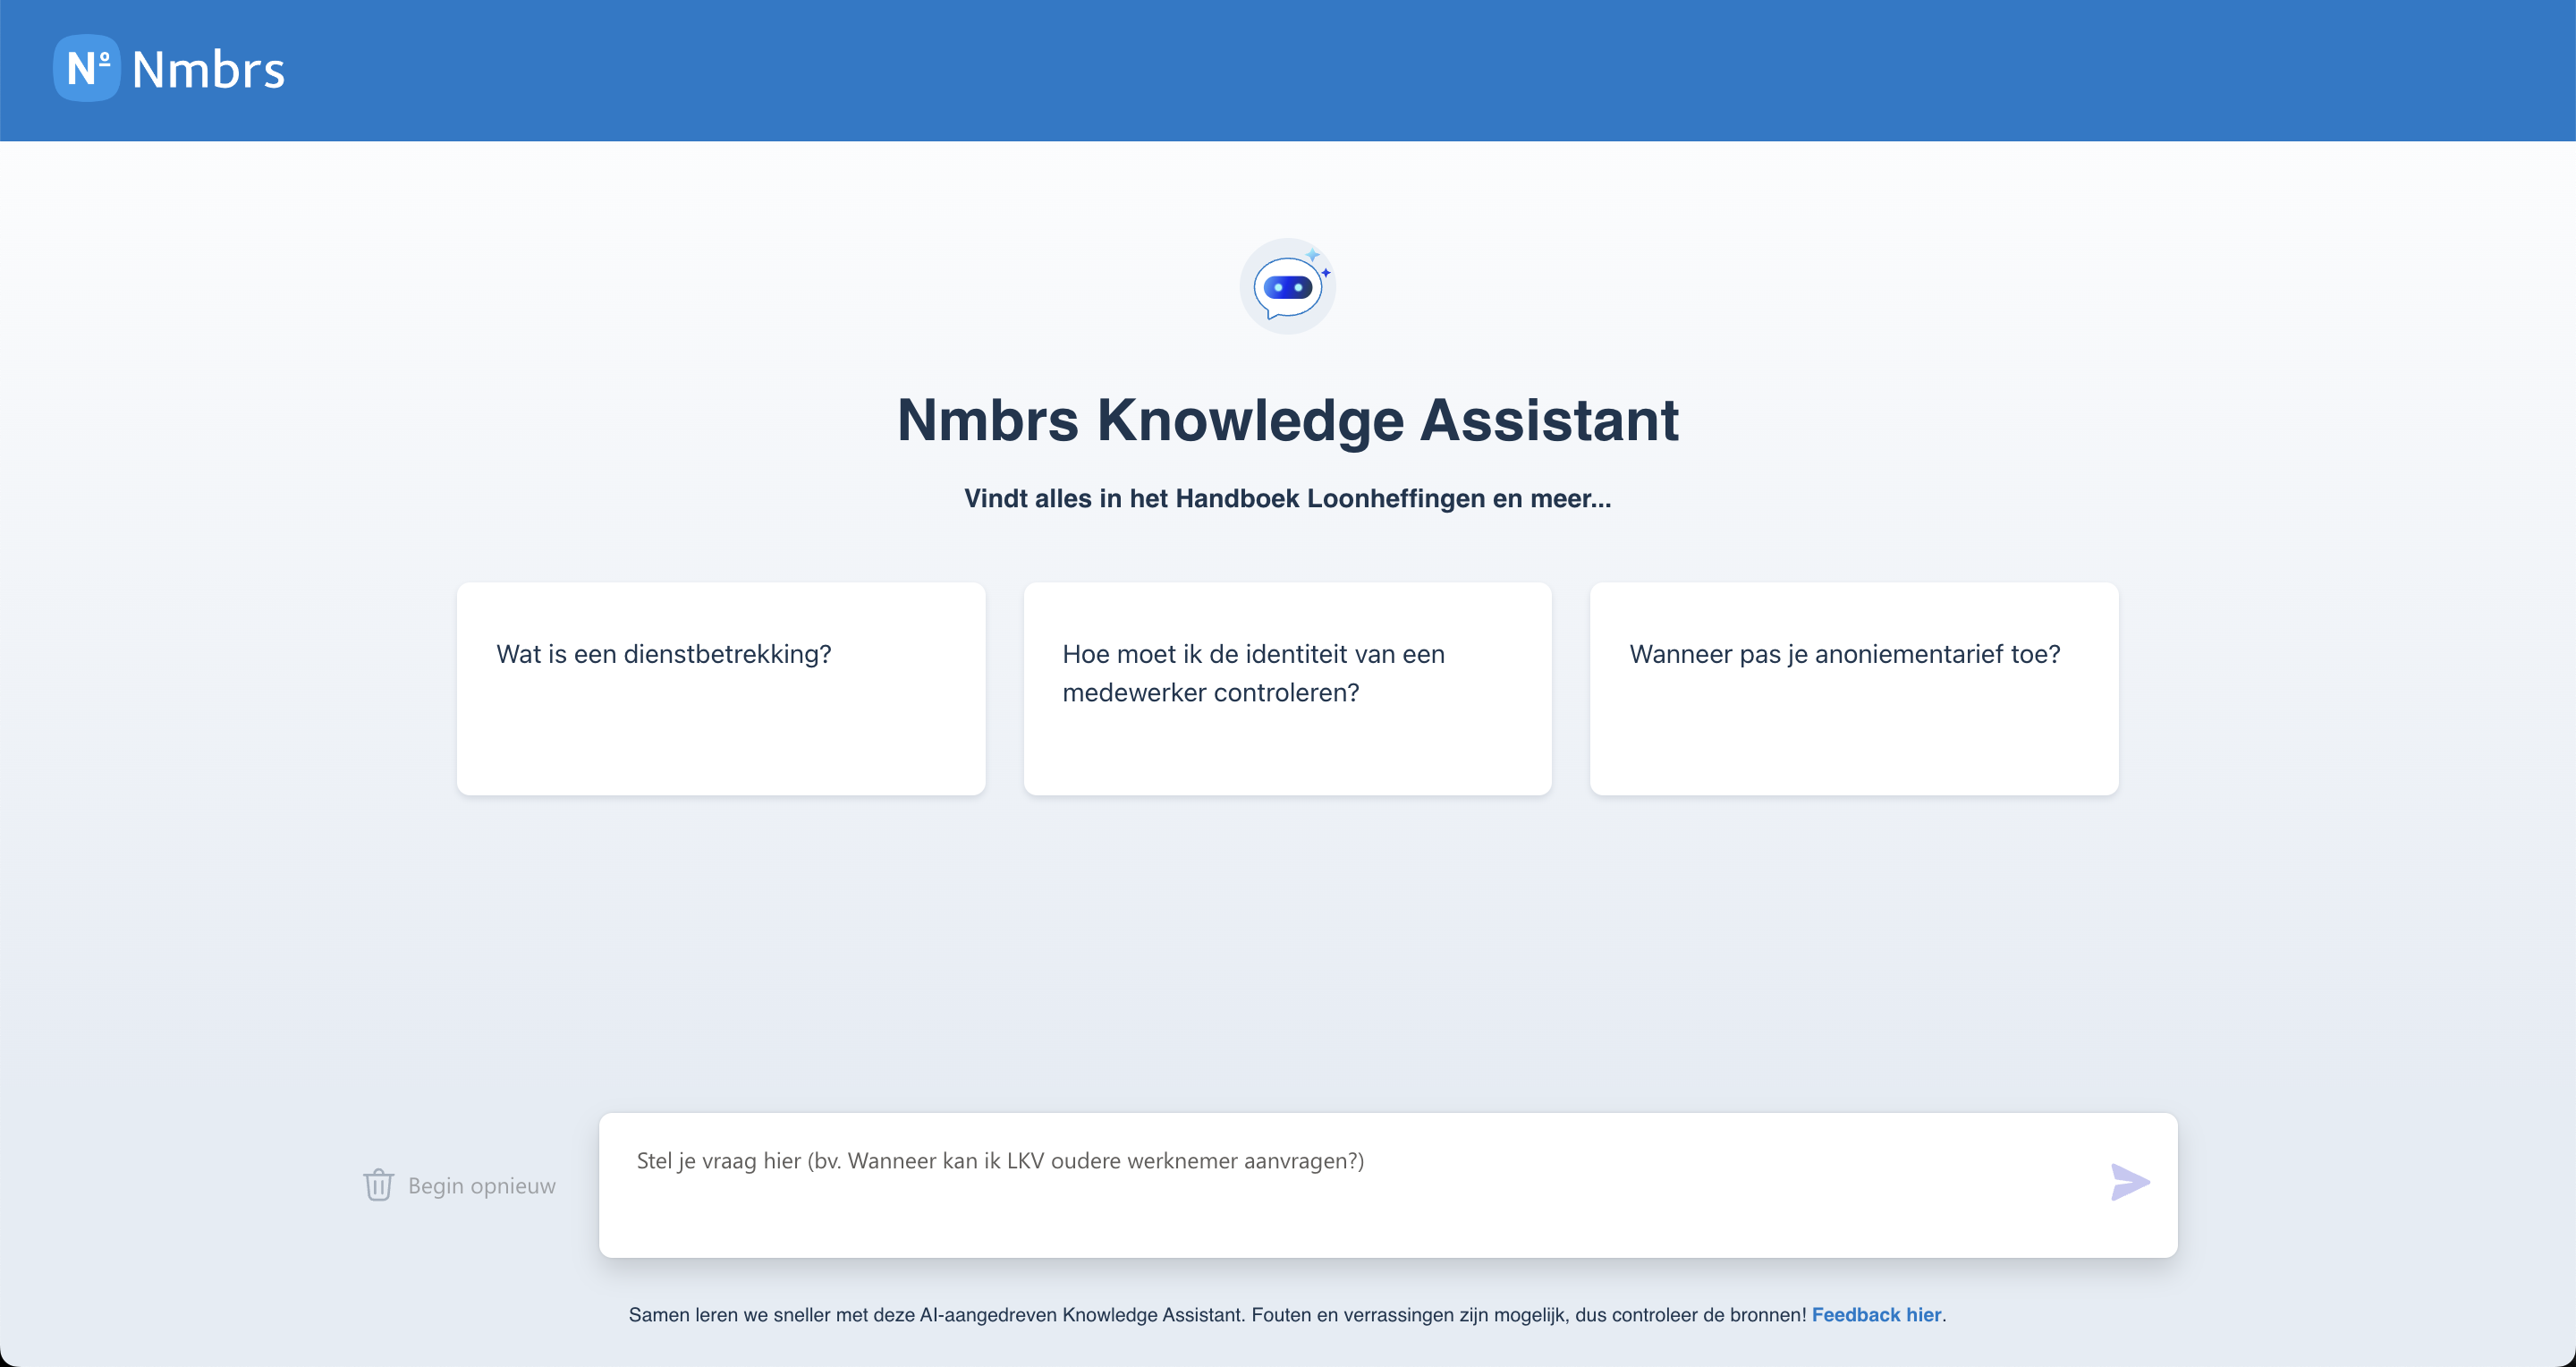
Task: Click the Nmbrs wordmark in the header
Action: pyautogui.click(x=207, y=68)
